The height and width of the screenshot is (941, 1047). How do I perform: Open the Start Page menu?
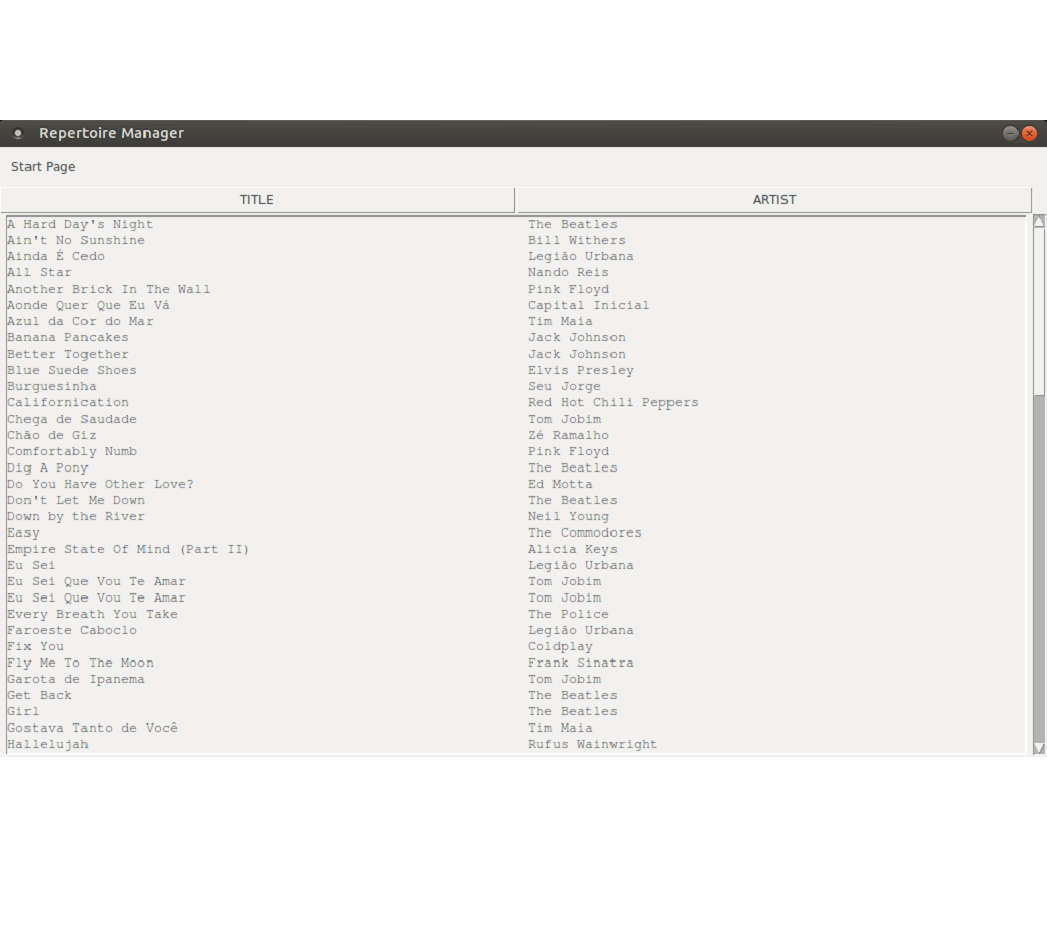coord(43,166)
